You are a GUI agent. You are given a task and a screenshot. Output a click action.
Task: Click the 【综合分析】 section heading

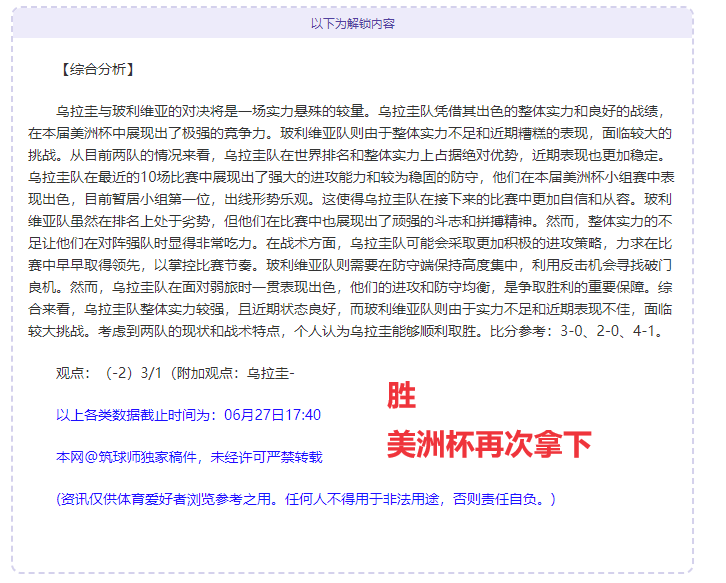coord(96,70)
